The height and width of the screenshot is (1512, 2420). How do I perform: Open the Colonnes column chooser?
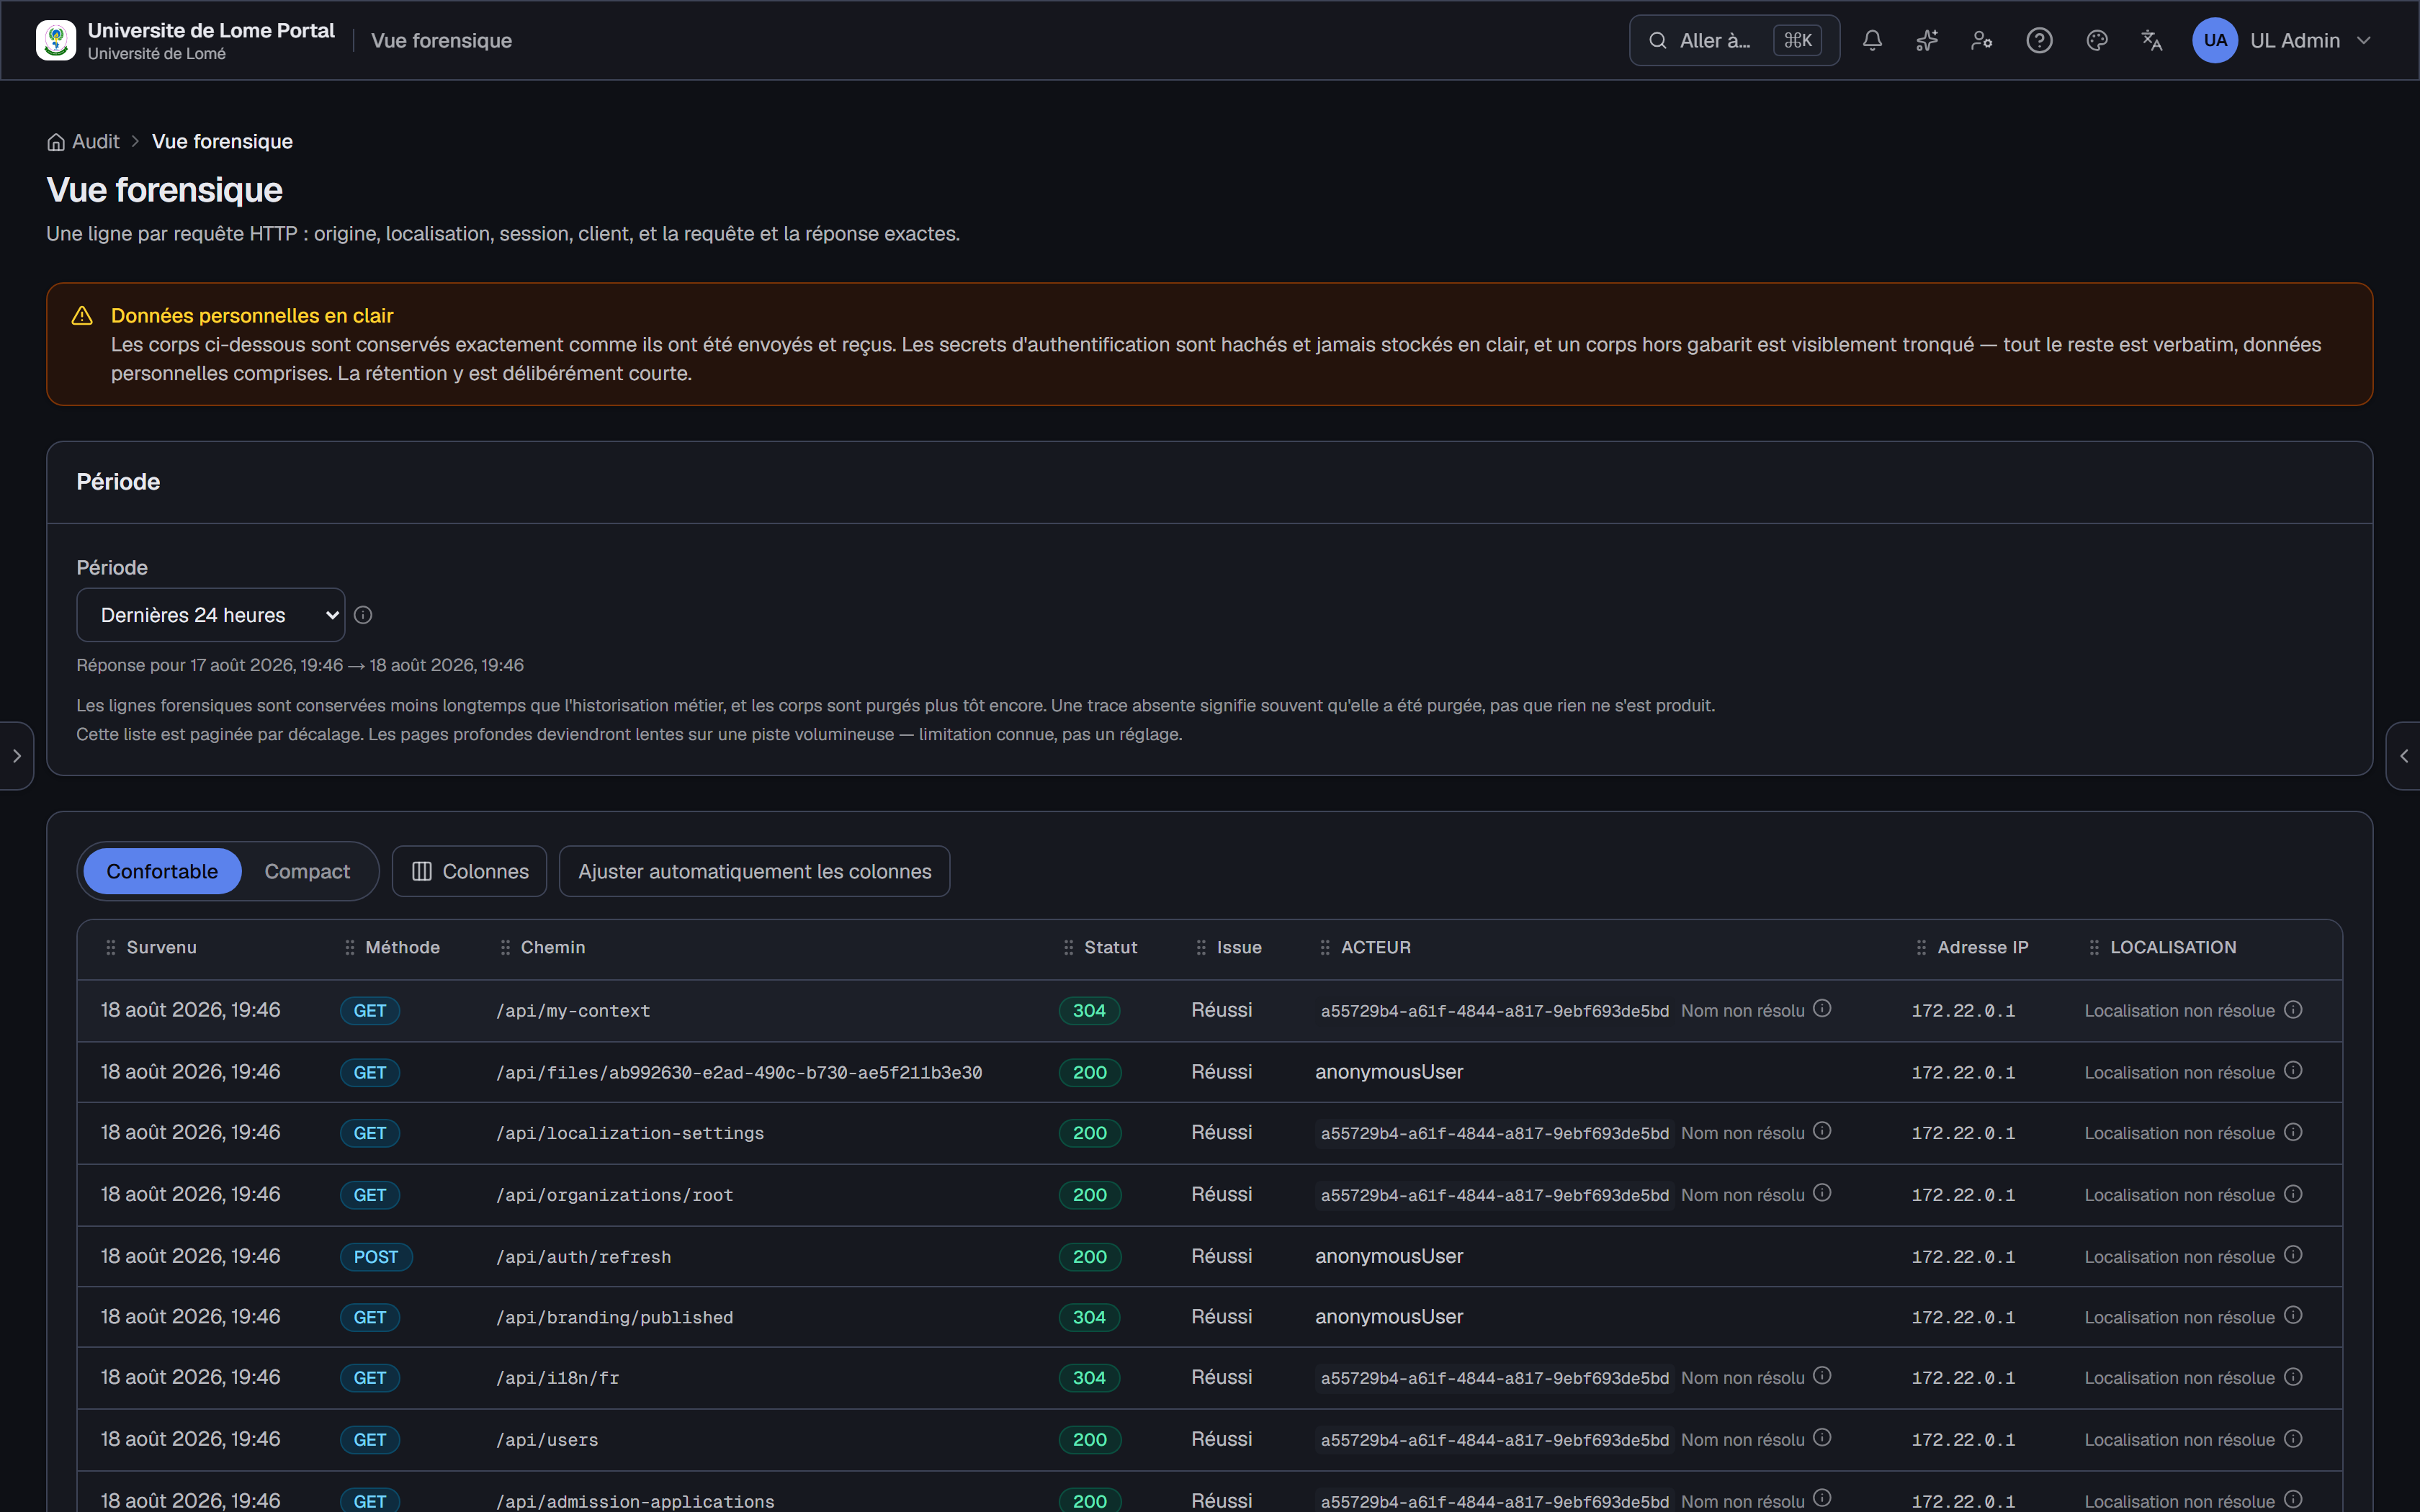470,871
